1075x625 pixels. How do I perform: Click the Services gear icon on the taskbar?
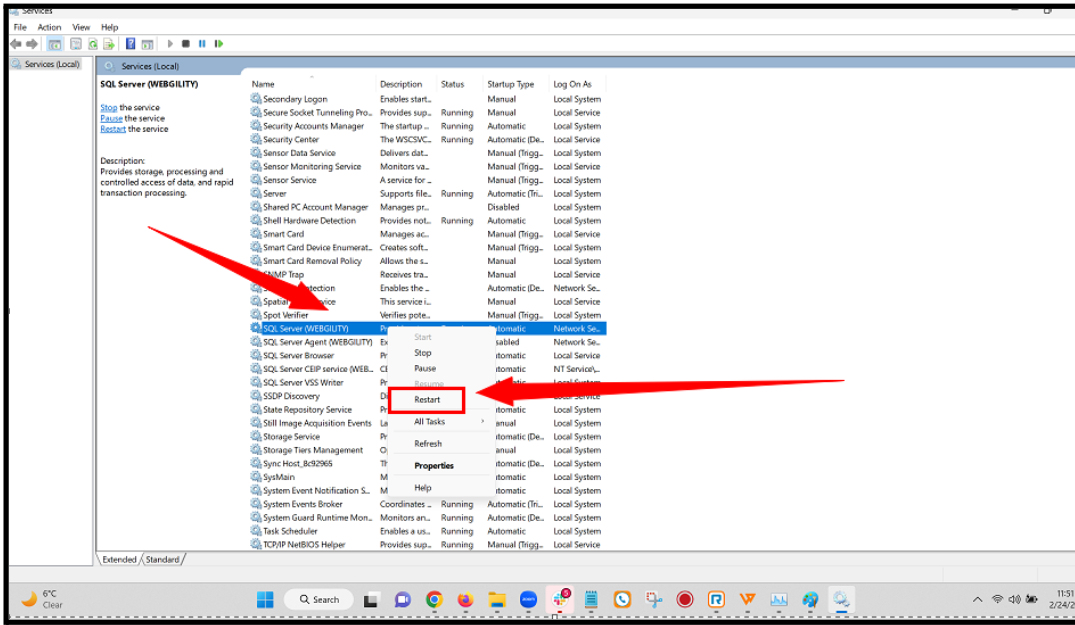[x=841, y=600]
